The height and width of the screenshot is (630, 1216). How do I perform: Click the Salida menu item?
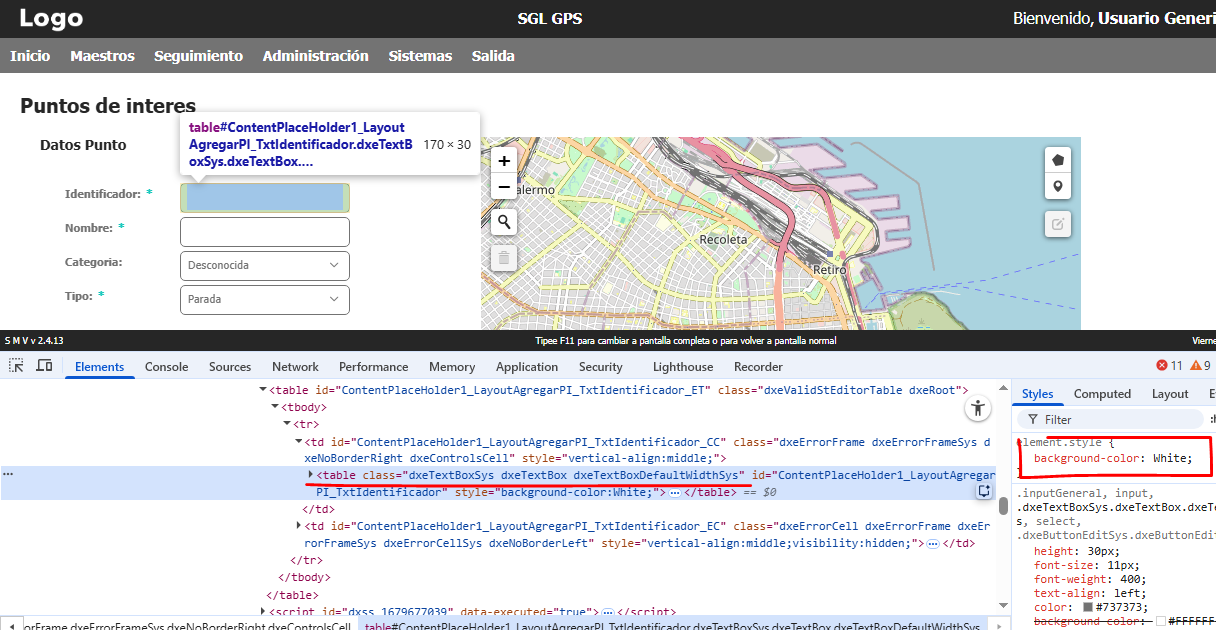(x=493, y=56)
